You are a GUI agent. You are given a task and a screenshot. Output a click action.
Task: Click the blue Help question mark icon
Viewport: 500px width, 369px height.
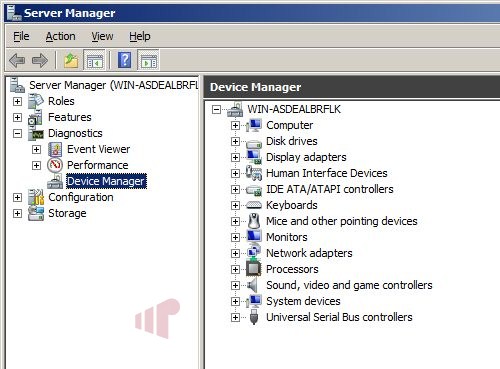[x=124, y=60]
